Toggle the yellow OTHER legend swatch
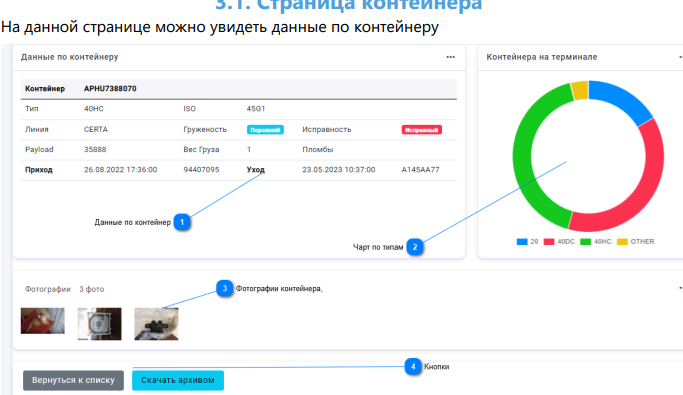The height and width of the screenshot is (395, 683). tap(622, 242)
